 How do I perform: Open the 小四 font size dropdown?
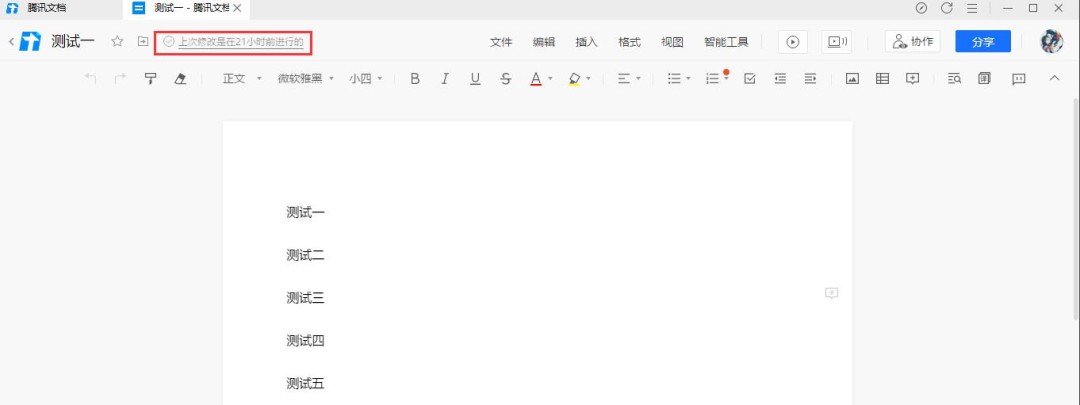click(366, 79)
